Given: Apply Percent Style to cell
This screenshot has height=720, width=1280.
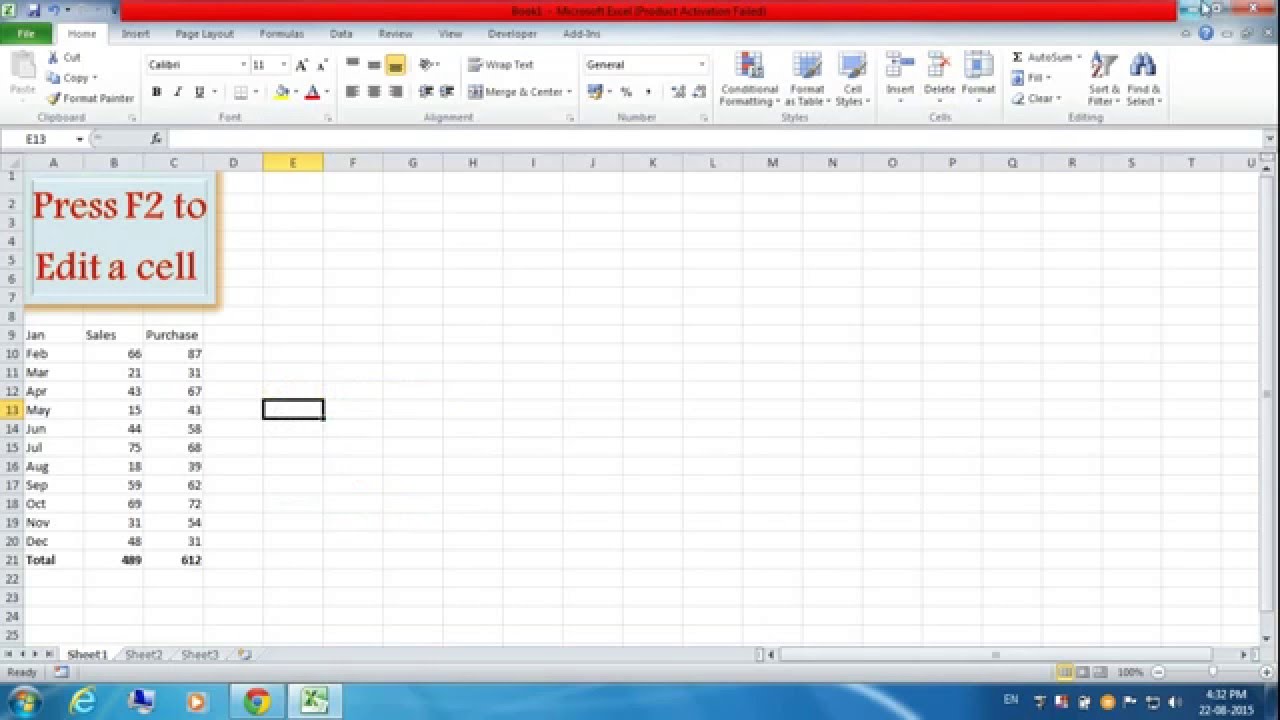Looking at the screenshot, I should click(x=626, y=92).
